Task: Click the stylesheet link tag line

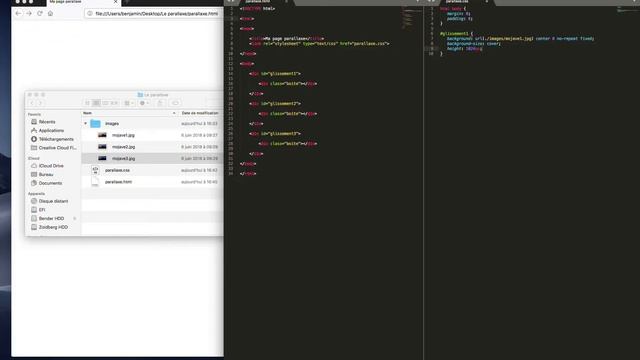Action: [x=319, y=43]
